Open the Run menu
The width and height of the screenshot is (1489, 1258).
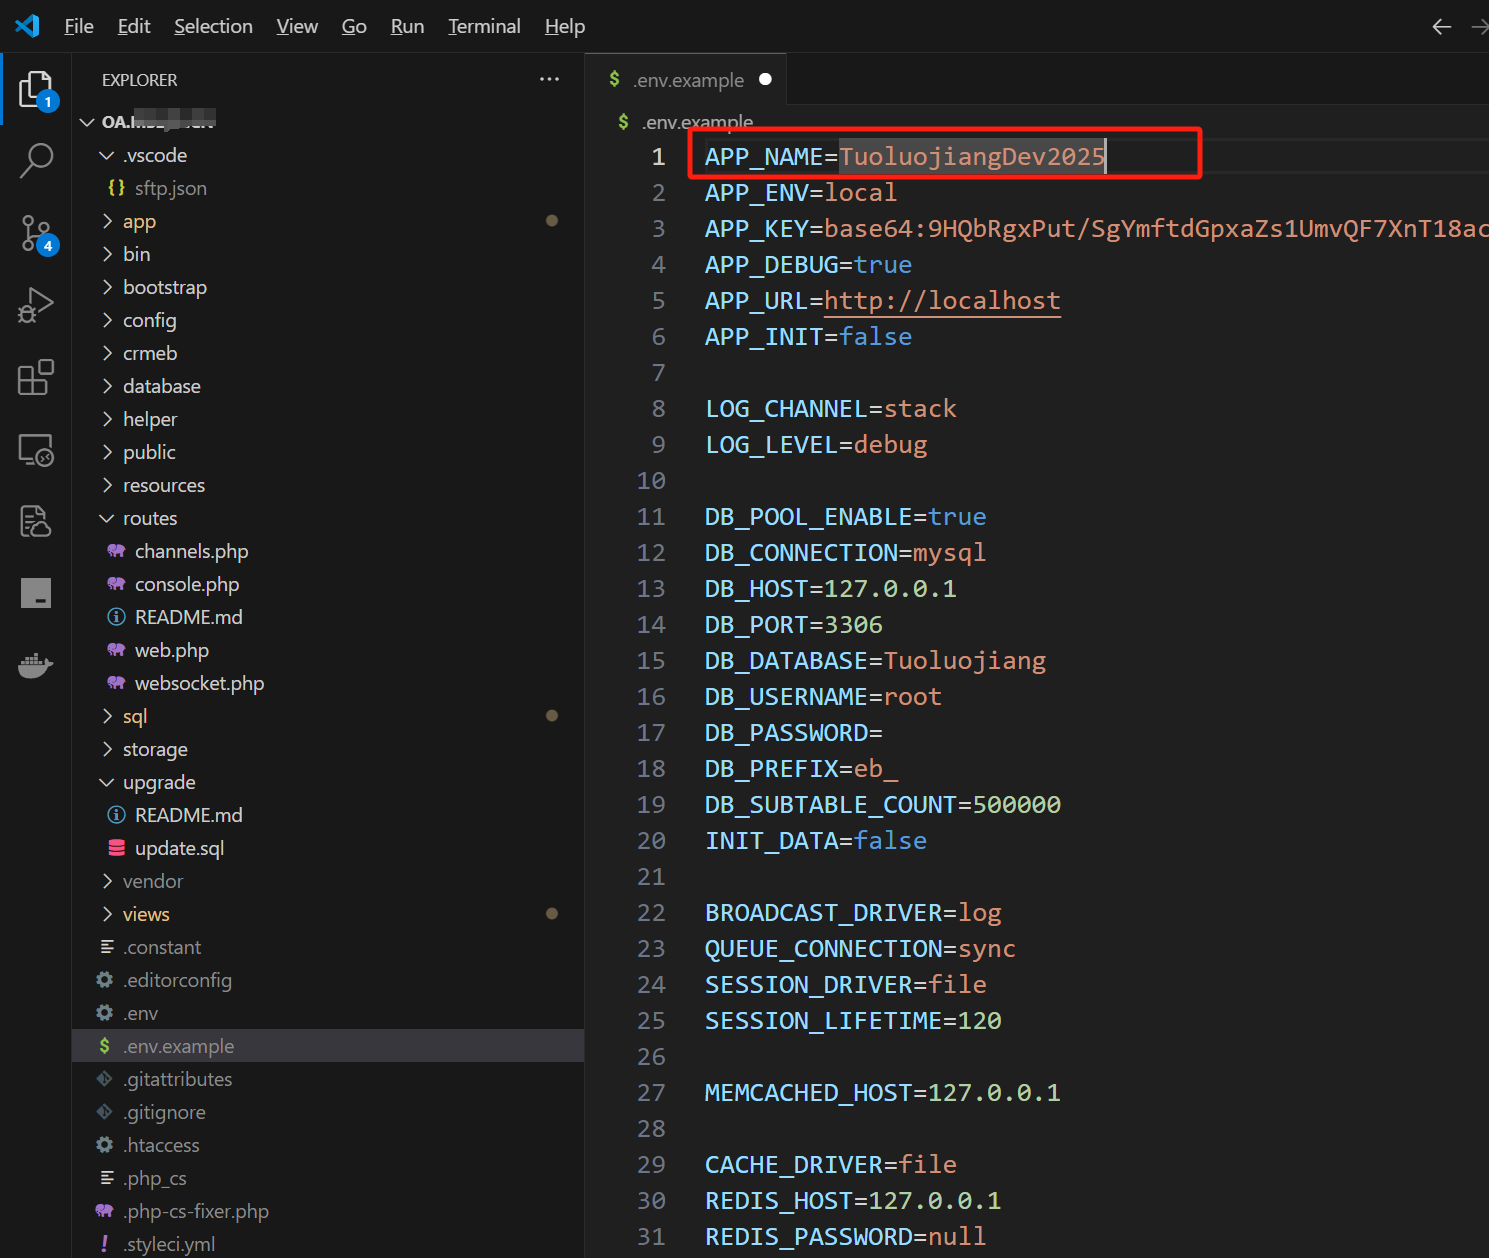[x=407, y=26]
